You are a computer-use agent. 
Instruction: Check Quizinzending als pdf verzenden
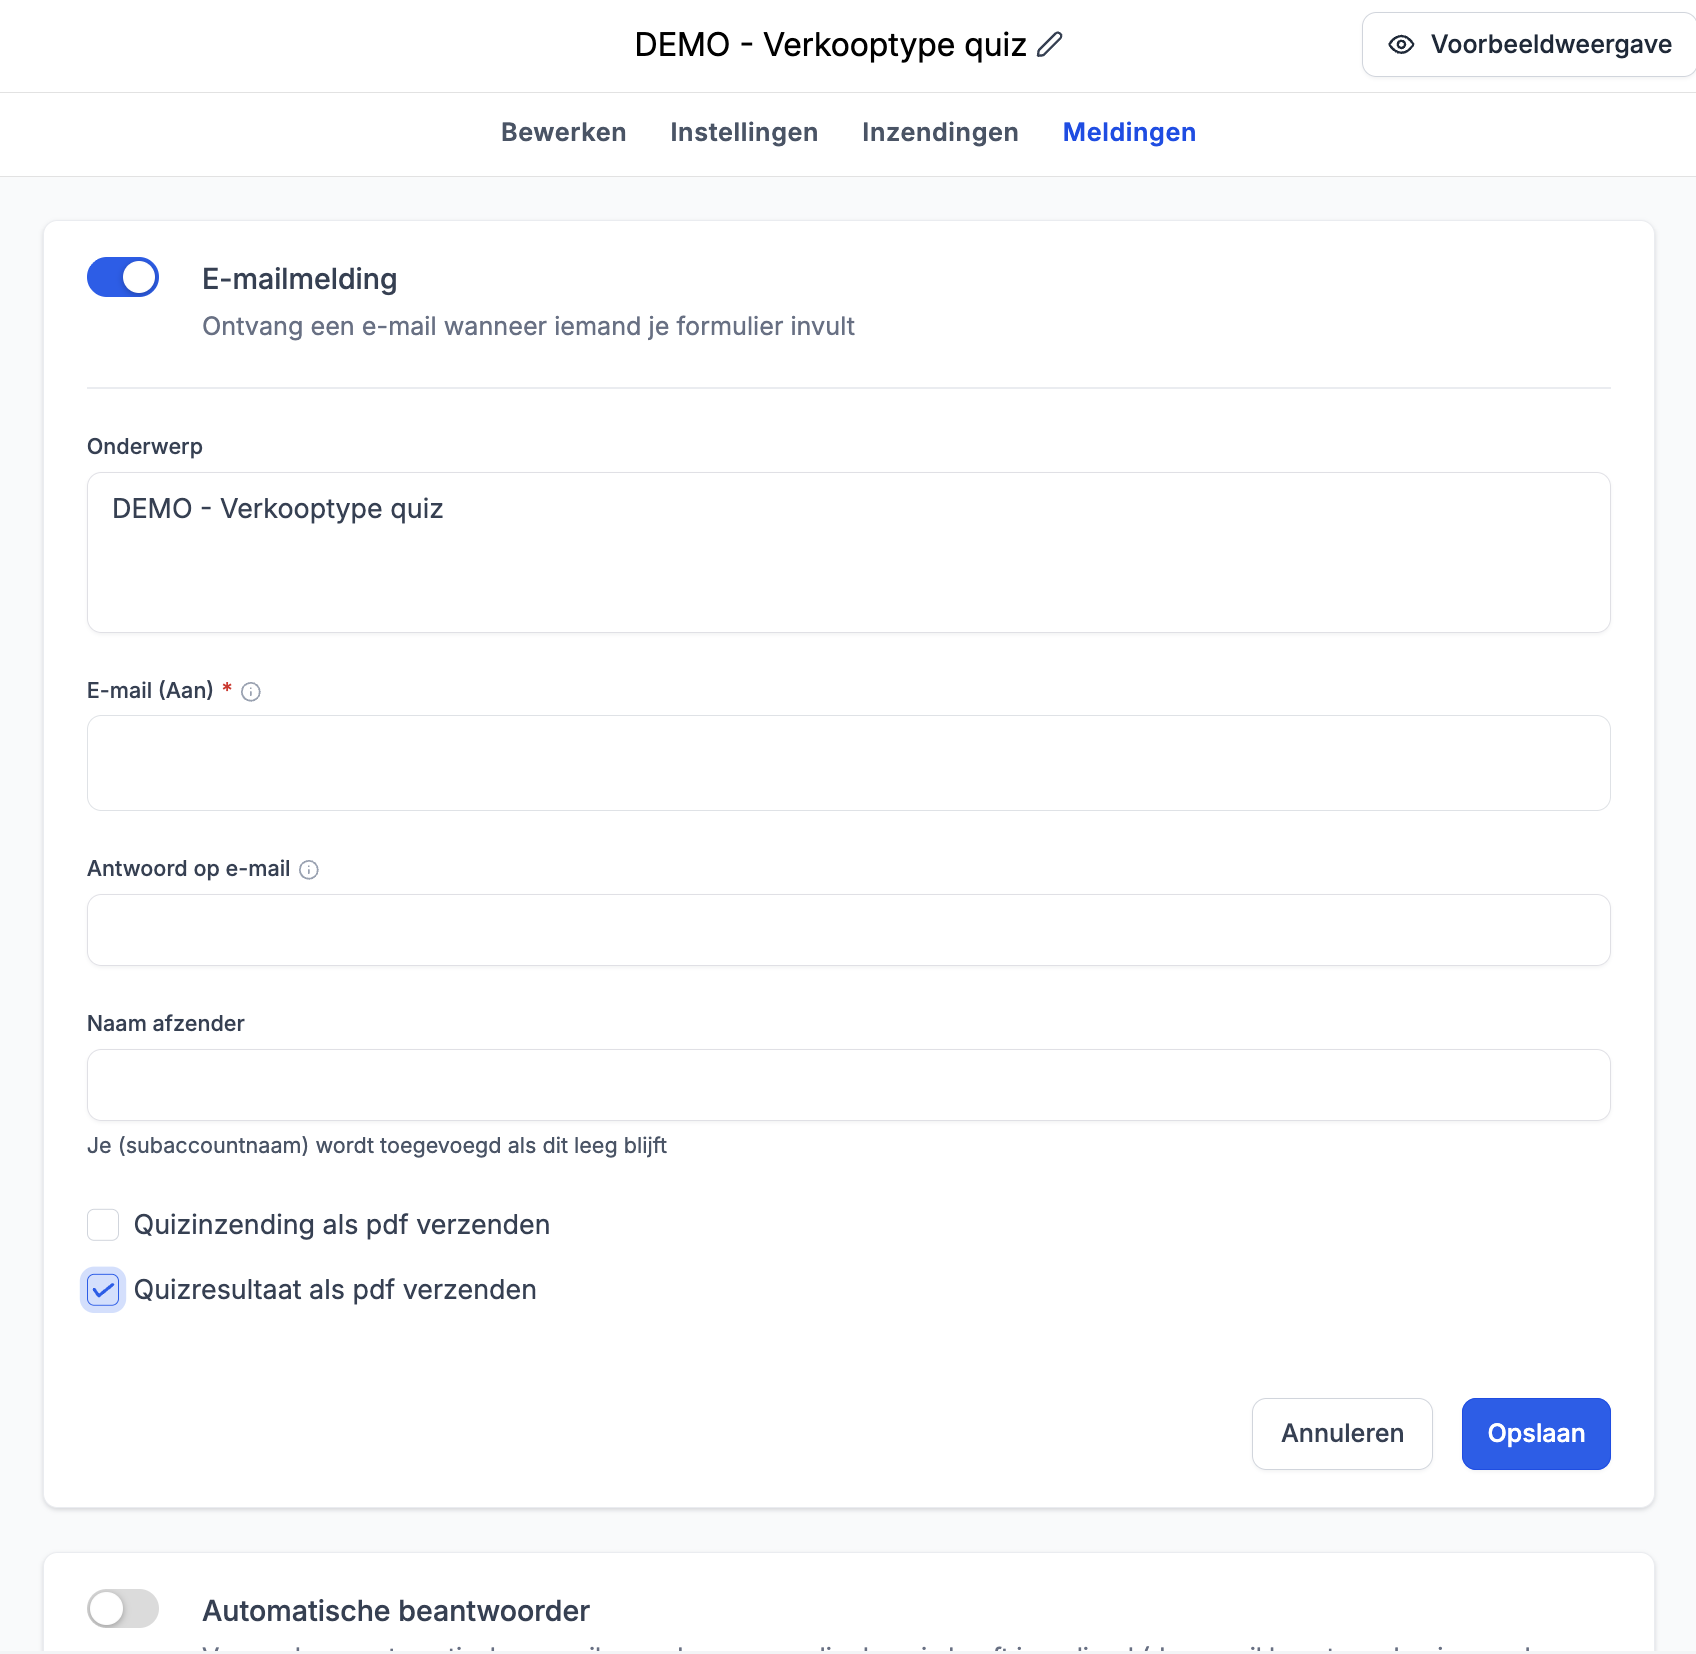[103, 1225]
